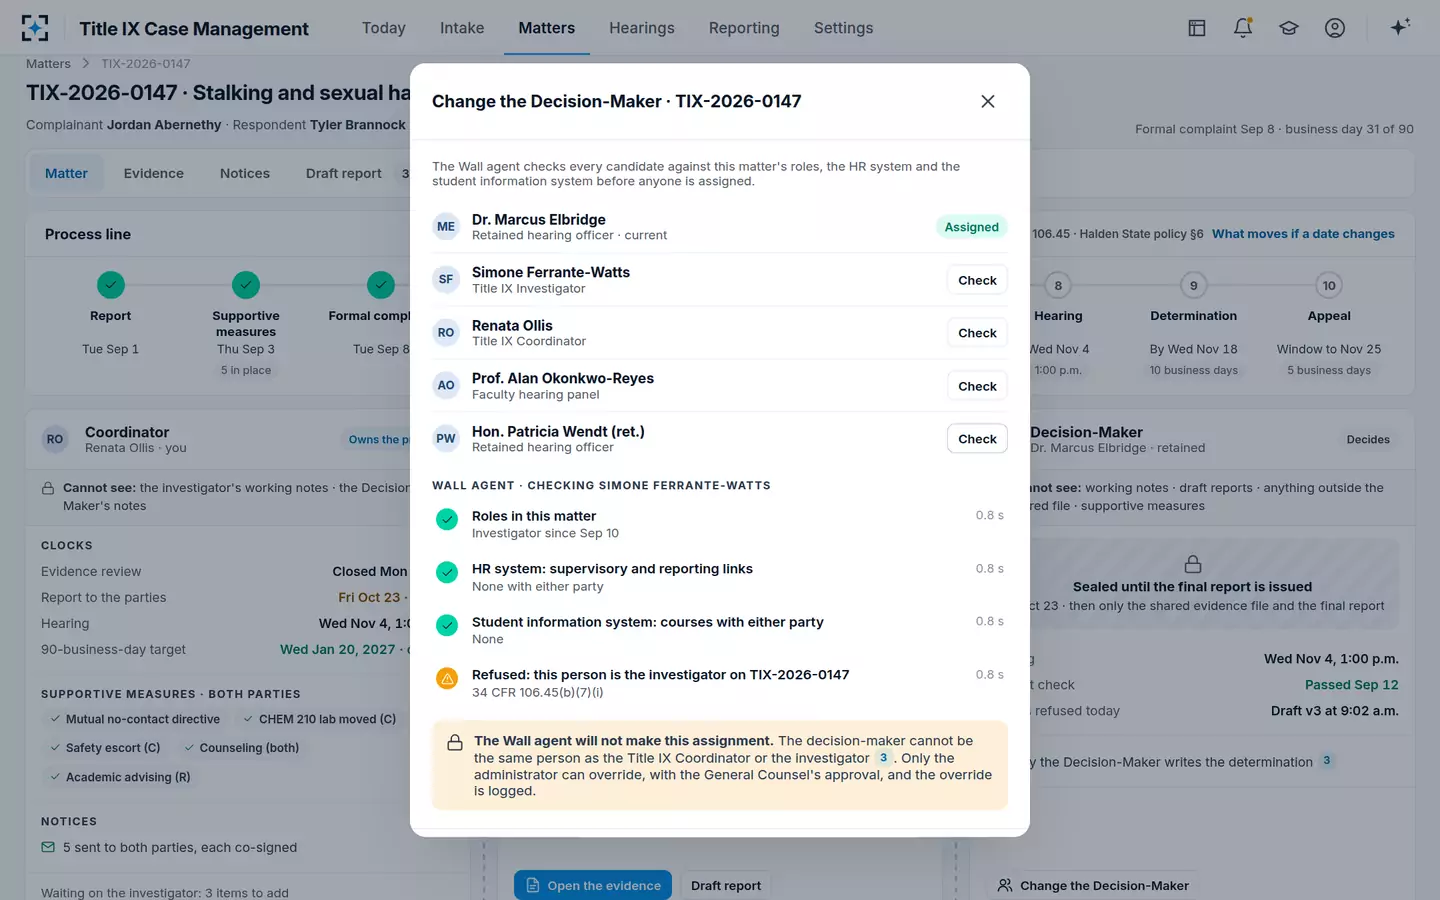
Task: Open Hearings in top navigation
Action: tap(642, 28)
